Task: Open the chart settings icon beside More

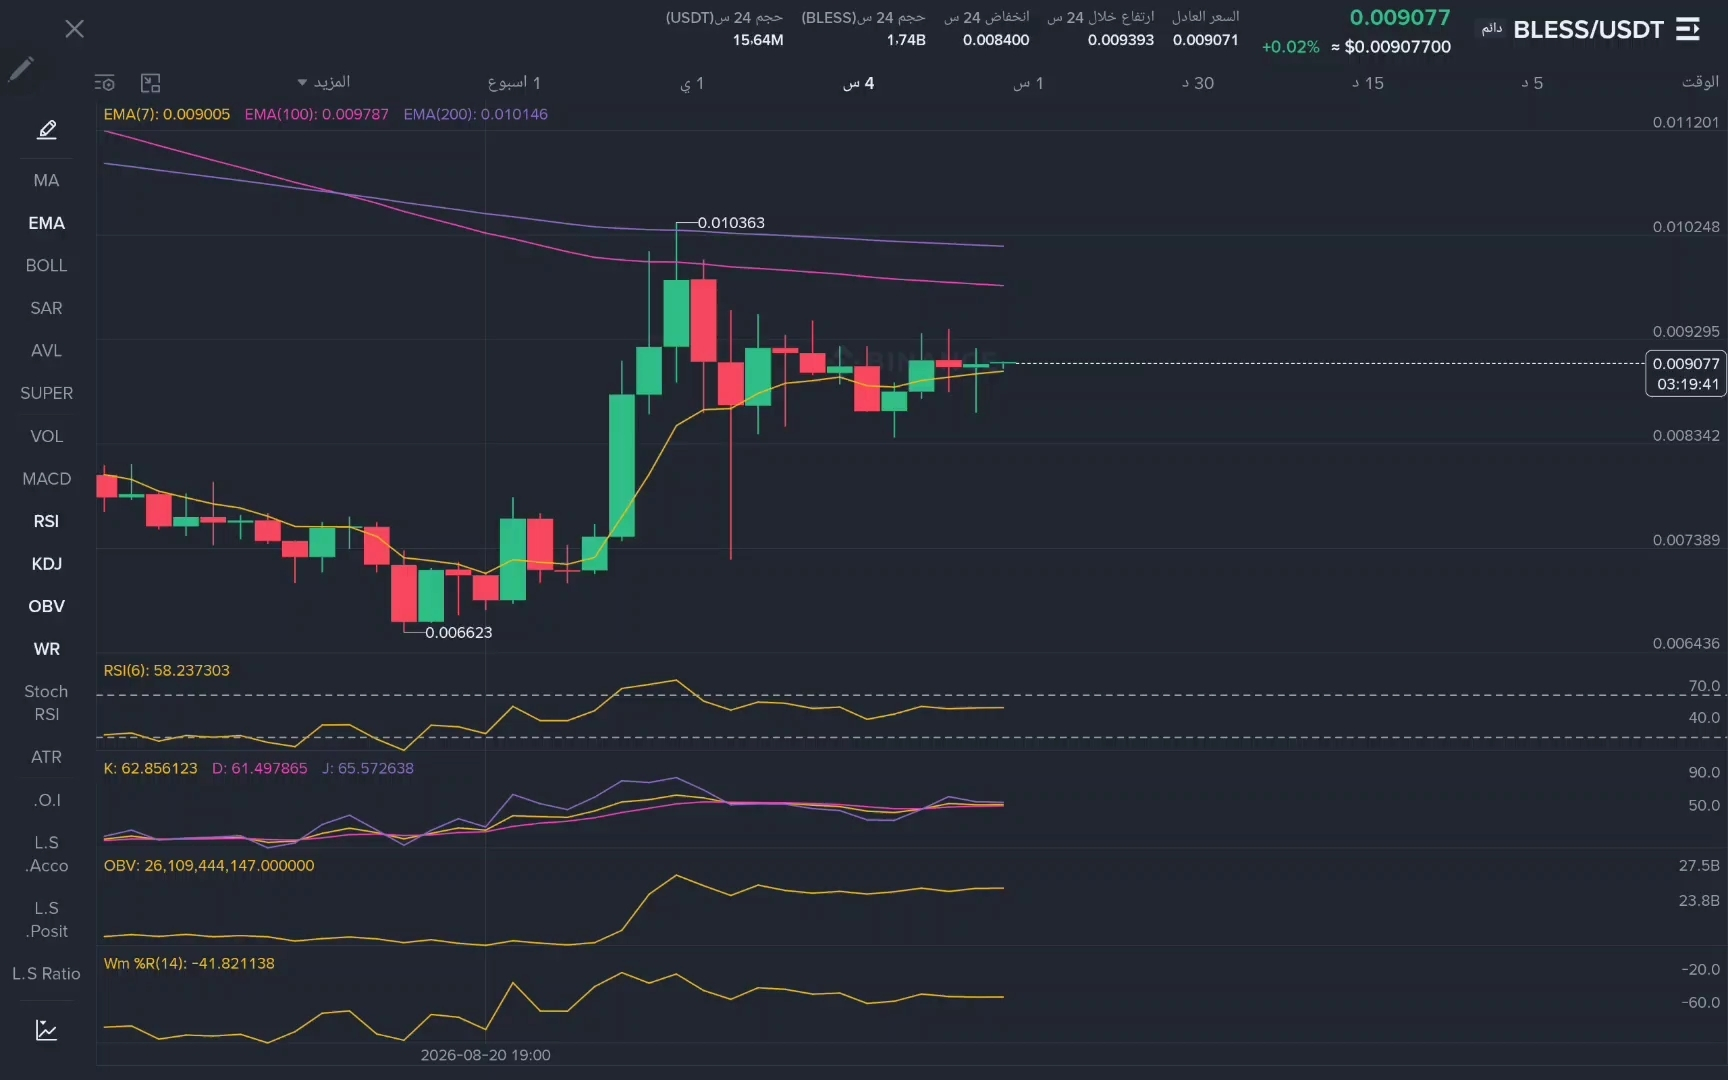Action: coord(105,83)
